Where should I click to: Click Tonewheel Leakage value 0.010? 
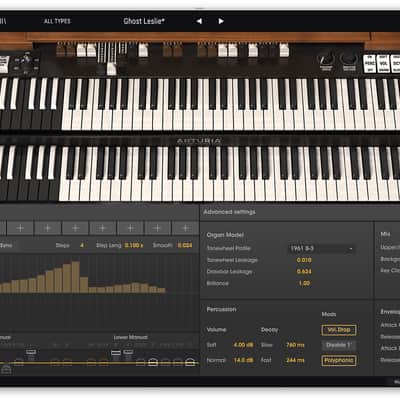[304, 260]
